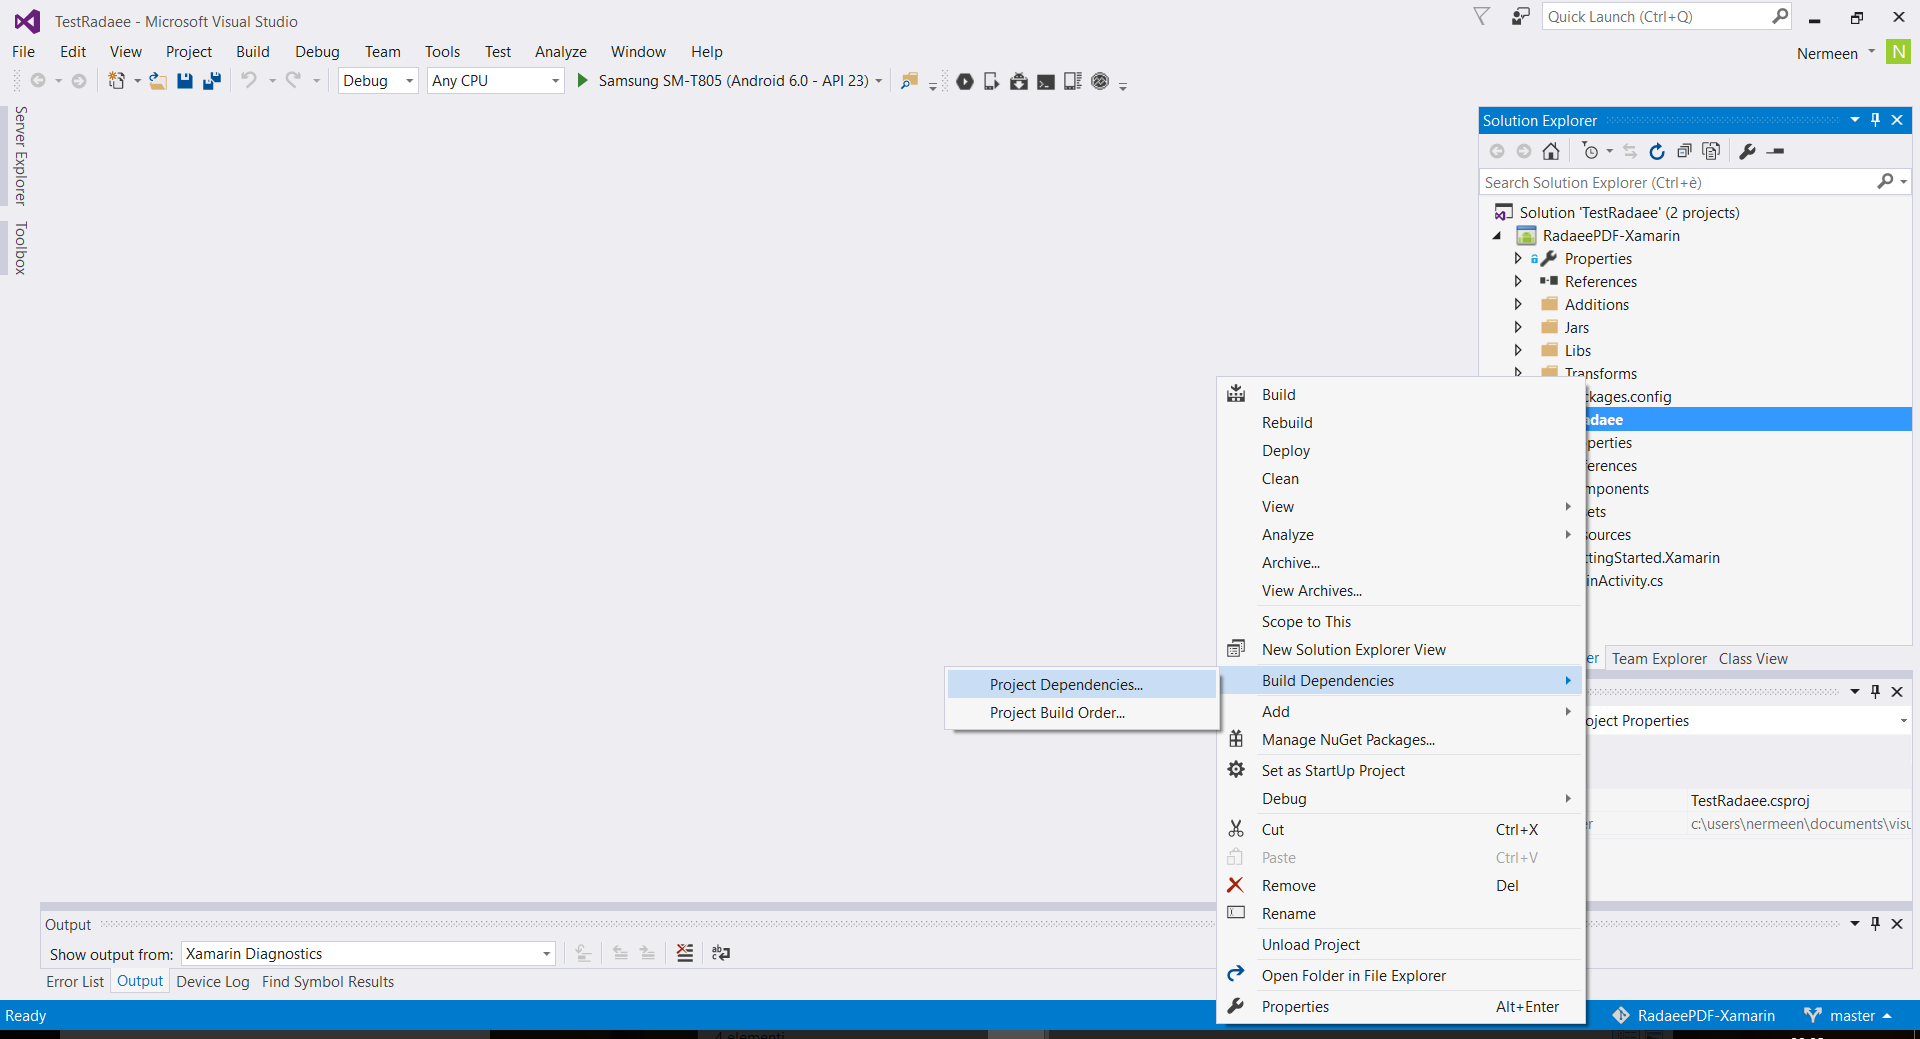Open the Debug configuration dropdown
Image resolution: width=1920 pixels, height=1039 pixels.
tap(378, 81)
